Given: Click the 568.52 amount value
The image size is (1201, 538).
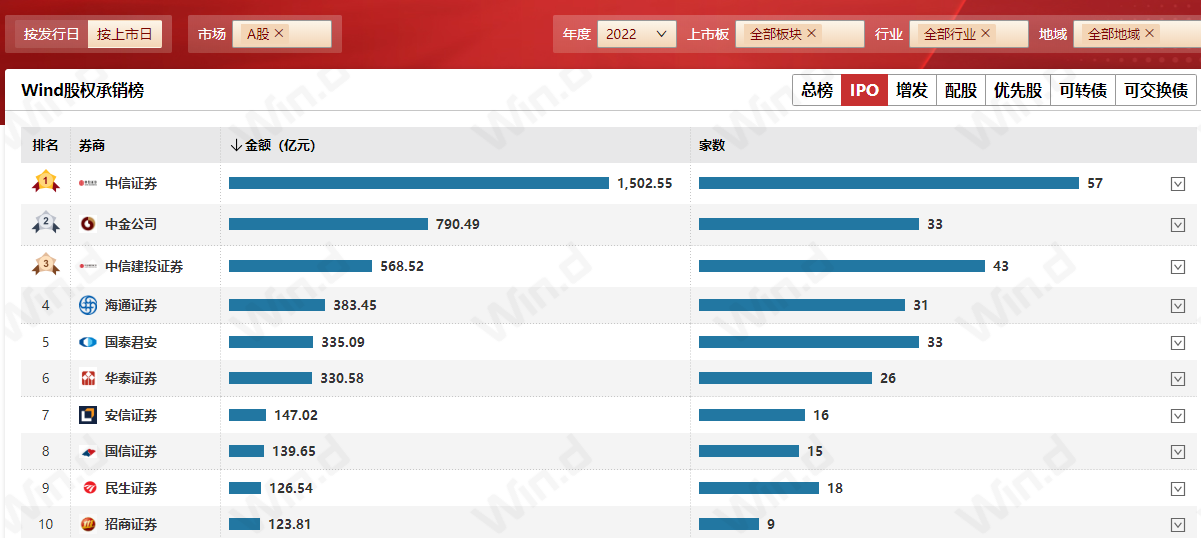Looking at the screenshot, I should tap(402, 267).
